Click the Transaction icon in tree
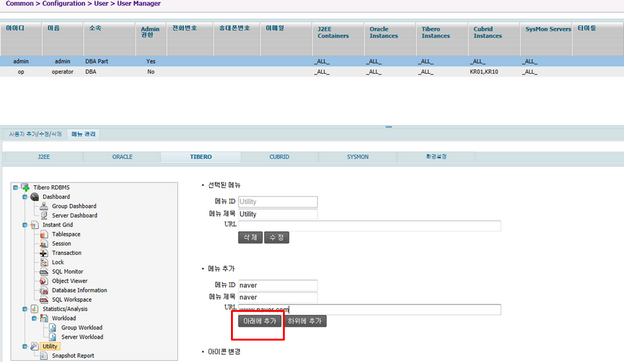Image resolution: width=624 pixels, height=362 pixels. point(44,253)
